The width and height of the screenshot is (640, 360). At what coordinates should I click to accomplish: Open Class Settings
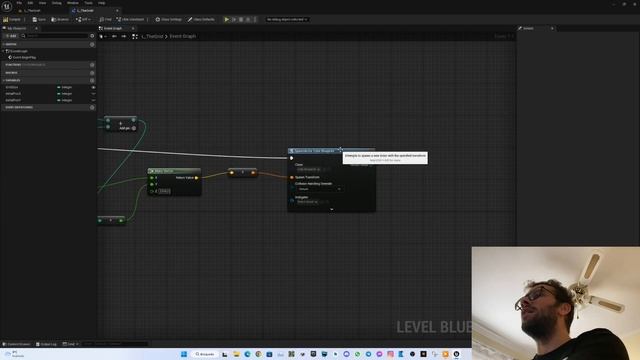pyautogui.click(x=168, y=19)
